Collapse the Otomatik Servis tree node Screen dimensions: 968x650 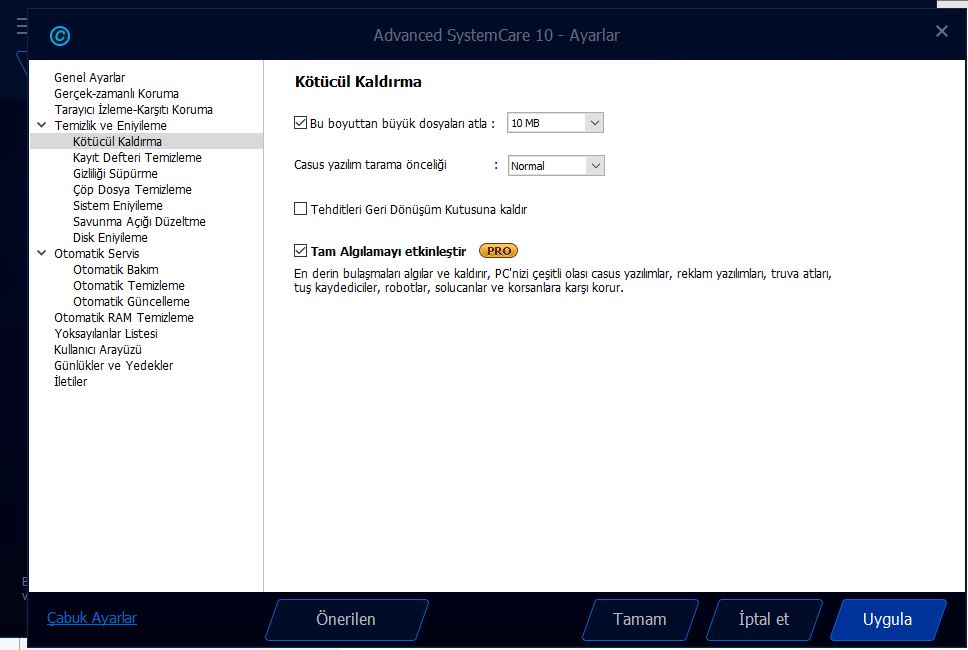point(41,253)
